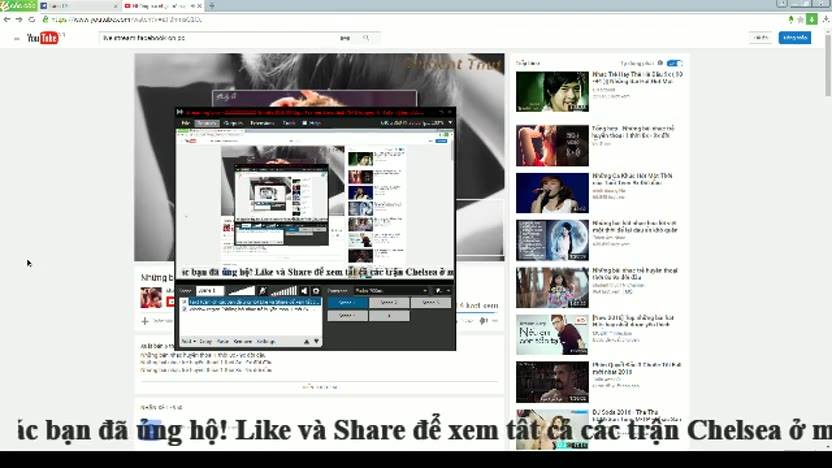Click the XSplit scene name field
The width and height of the screenshot is (832, 468).
pos(210,291)
